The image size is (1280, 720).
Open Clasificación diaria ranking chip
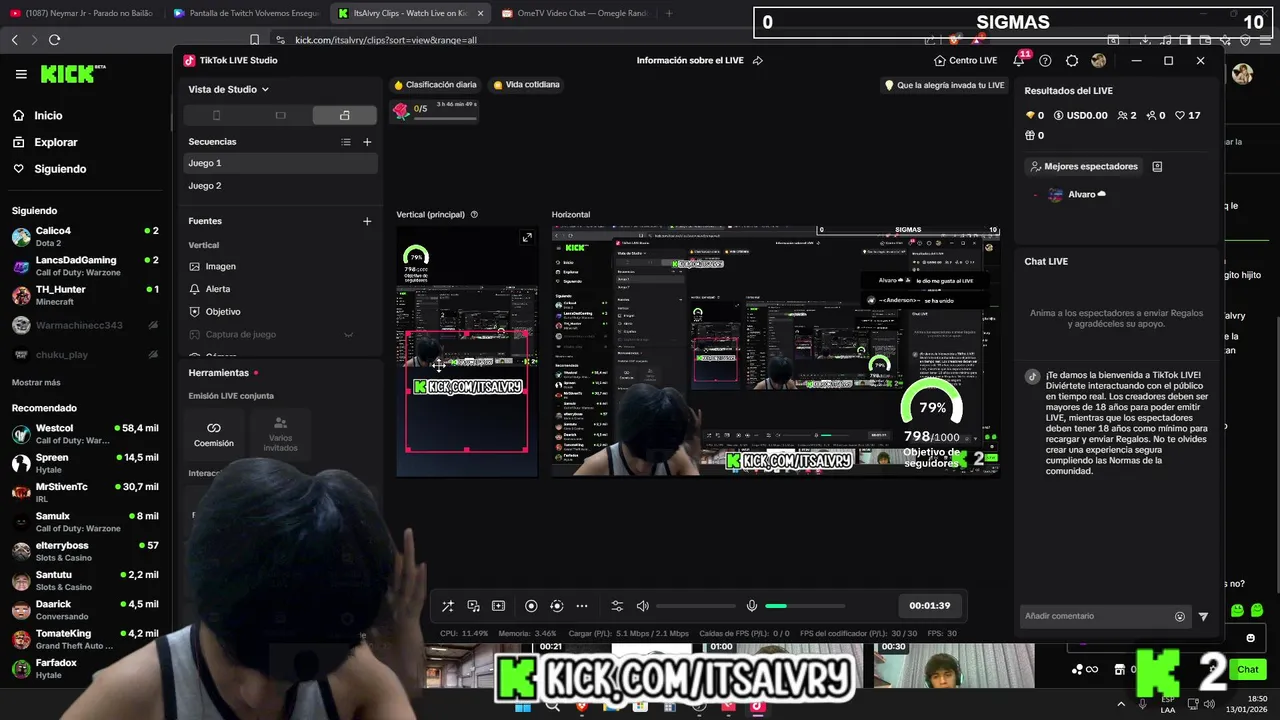click(435, 85)
